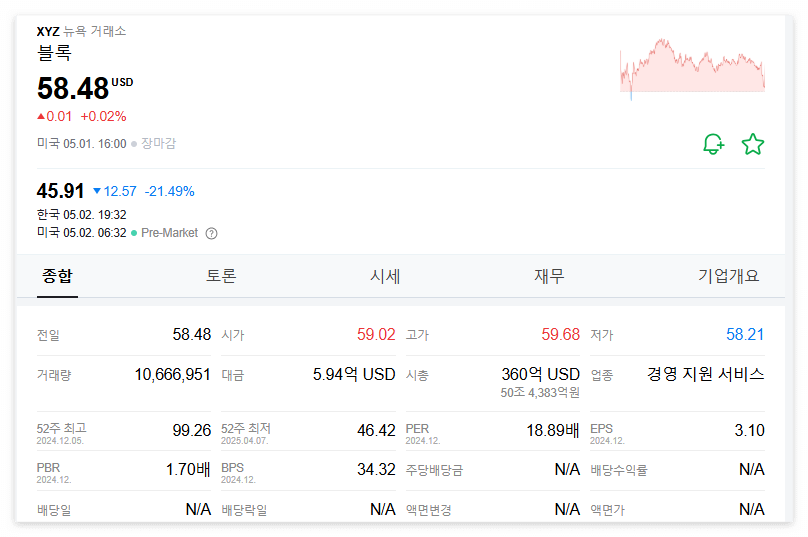The width and height of the screenshot is (808, 537).
Task: Add a price alert with the bell icon
Action: click(x=714, y=144)
